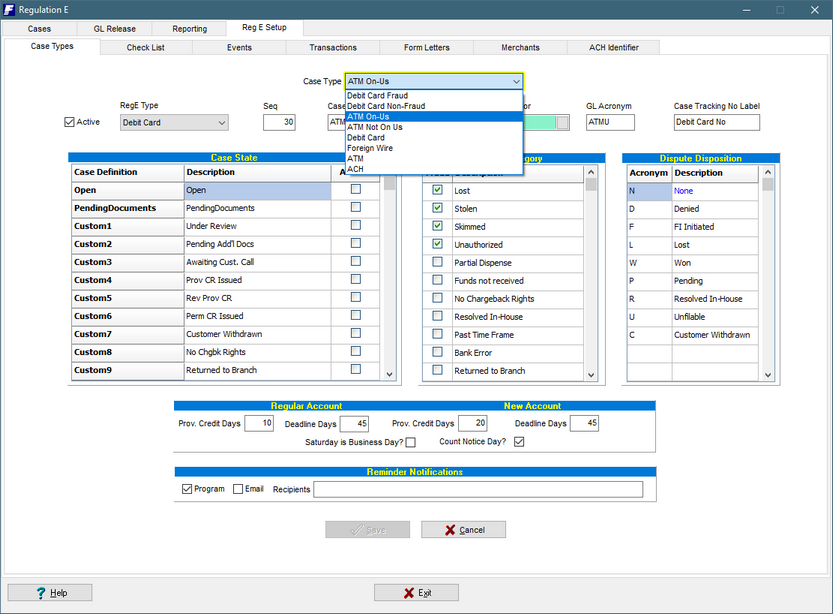Toggle the Unauthorized fraud checkbox
833x614 pixels.
point(437,244)
